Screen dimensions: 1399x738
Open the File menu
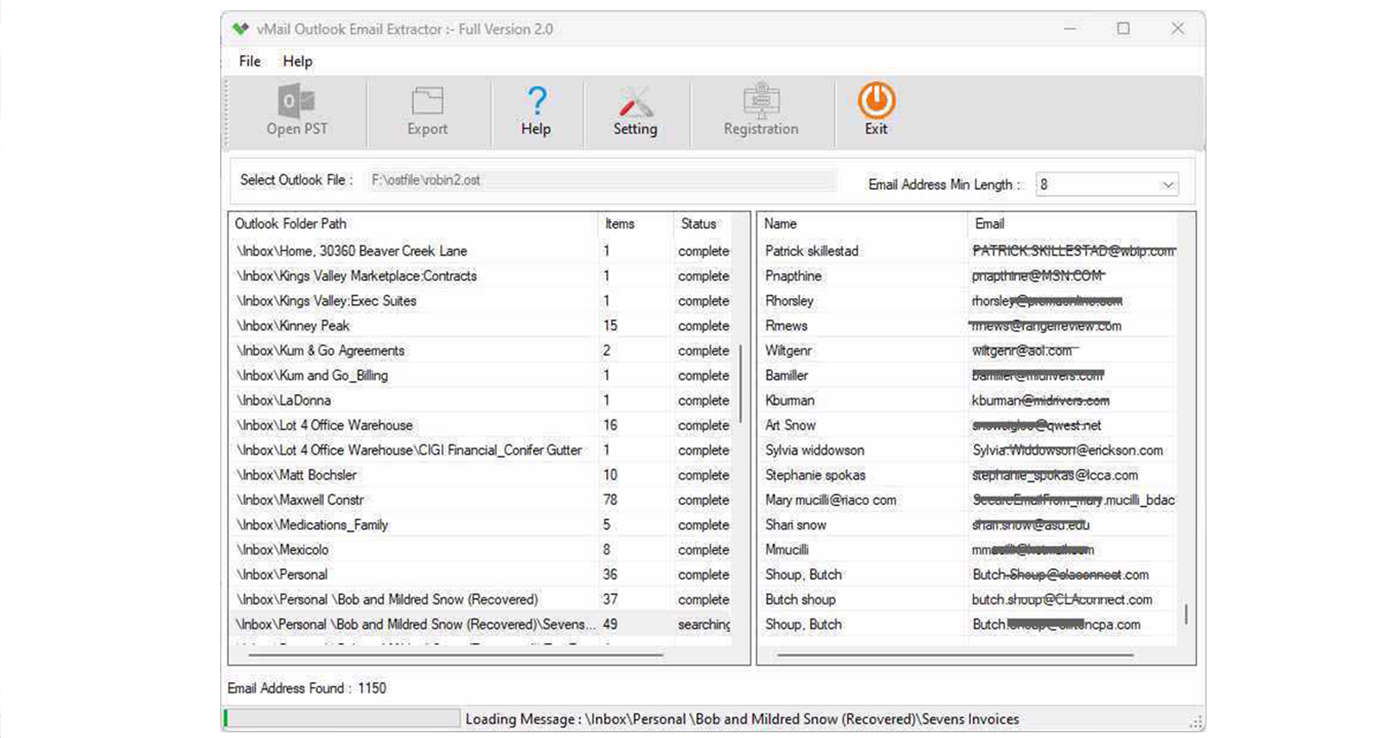click(x=250, y=61)
